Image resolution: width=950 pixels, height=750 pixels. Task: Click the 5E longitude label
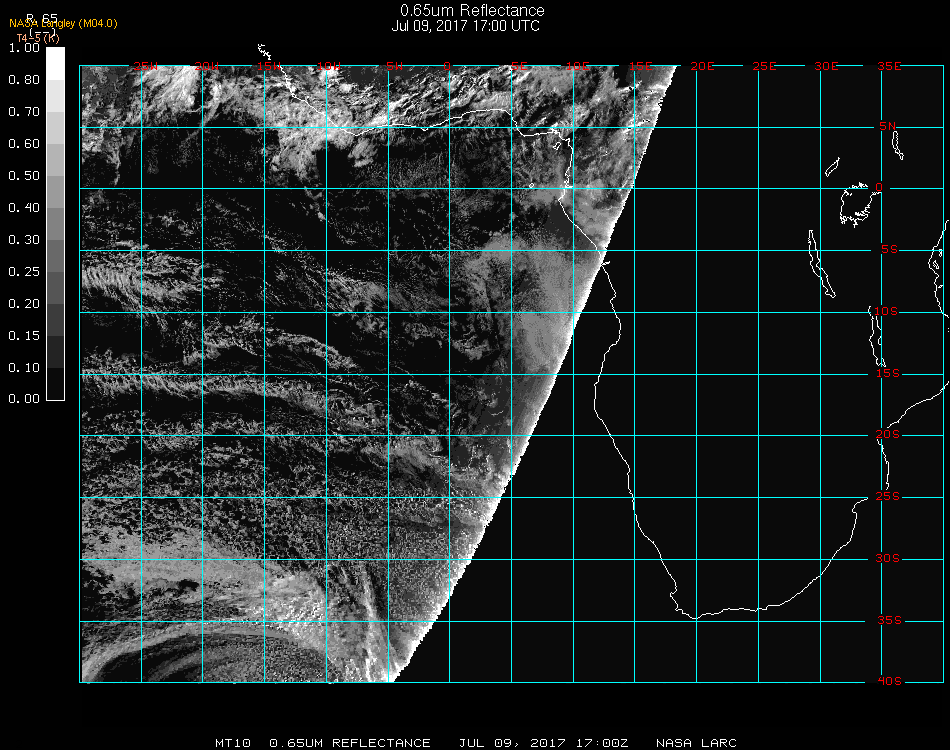519,66
